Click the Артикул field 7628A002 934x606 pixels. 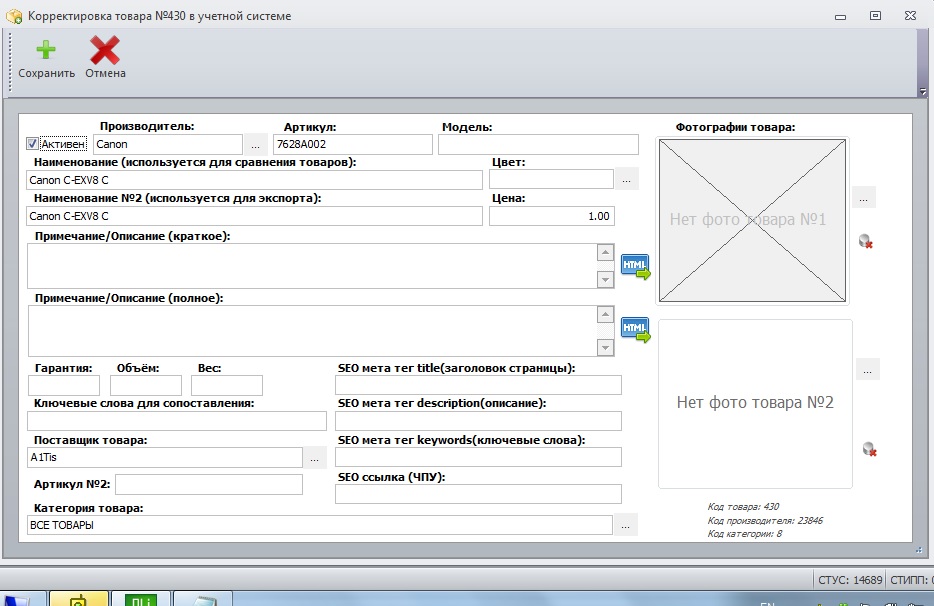pos(353,144)
